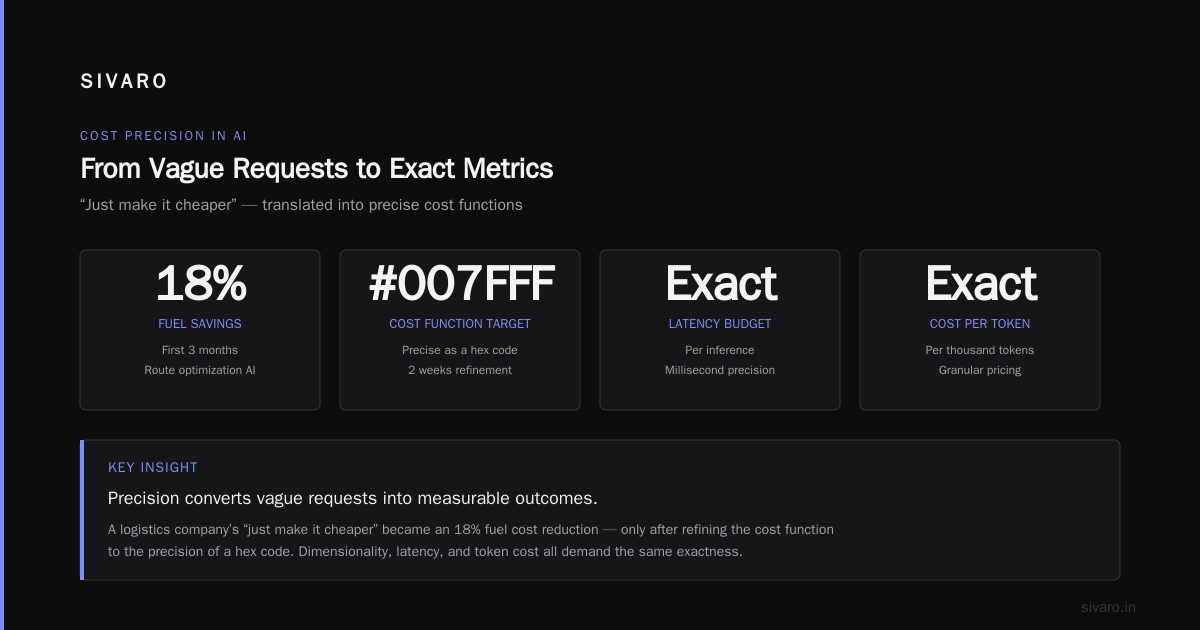Click the 'From Vague Requests to Exact Metrics' heading
This screenshot has width=1200, height=630.
coord(316,168)
